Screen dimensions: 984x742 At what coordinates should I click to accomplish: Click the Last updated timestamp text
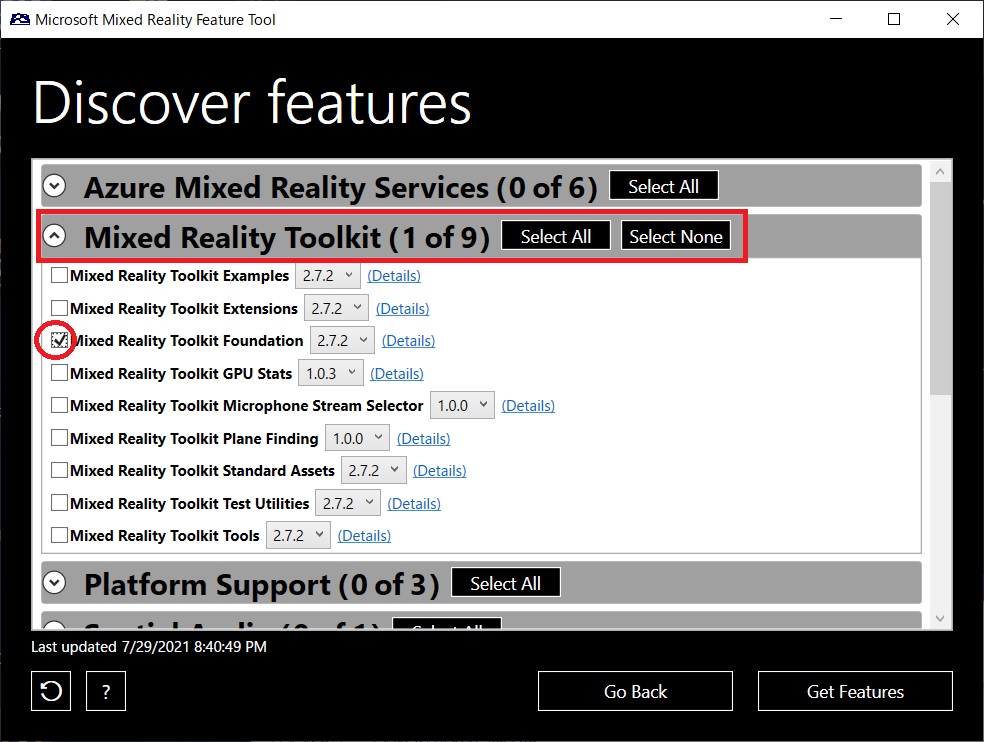click(x=149, y=647)
